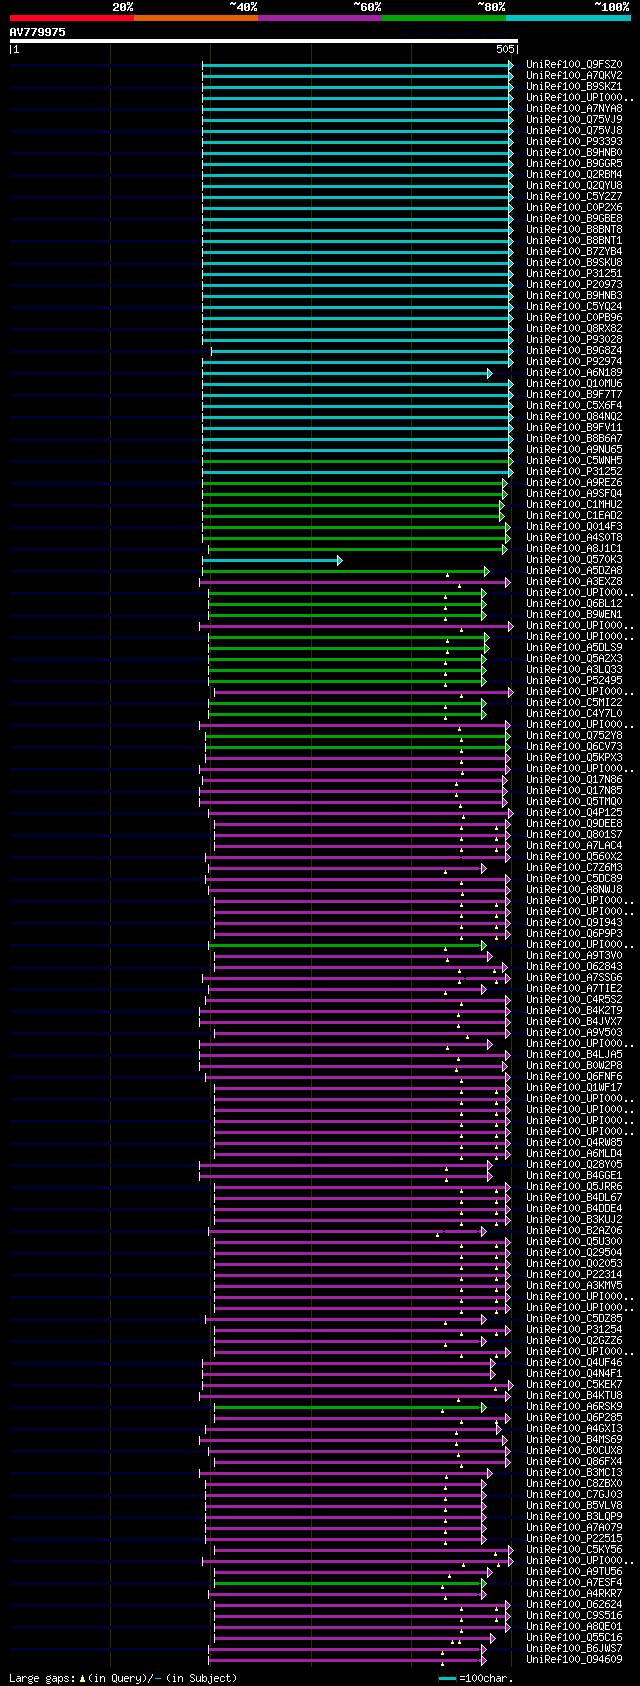
Task: Select label UniRef100_Q570K3
Action: tap(574, 559)
